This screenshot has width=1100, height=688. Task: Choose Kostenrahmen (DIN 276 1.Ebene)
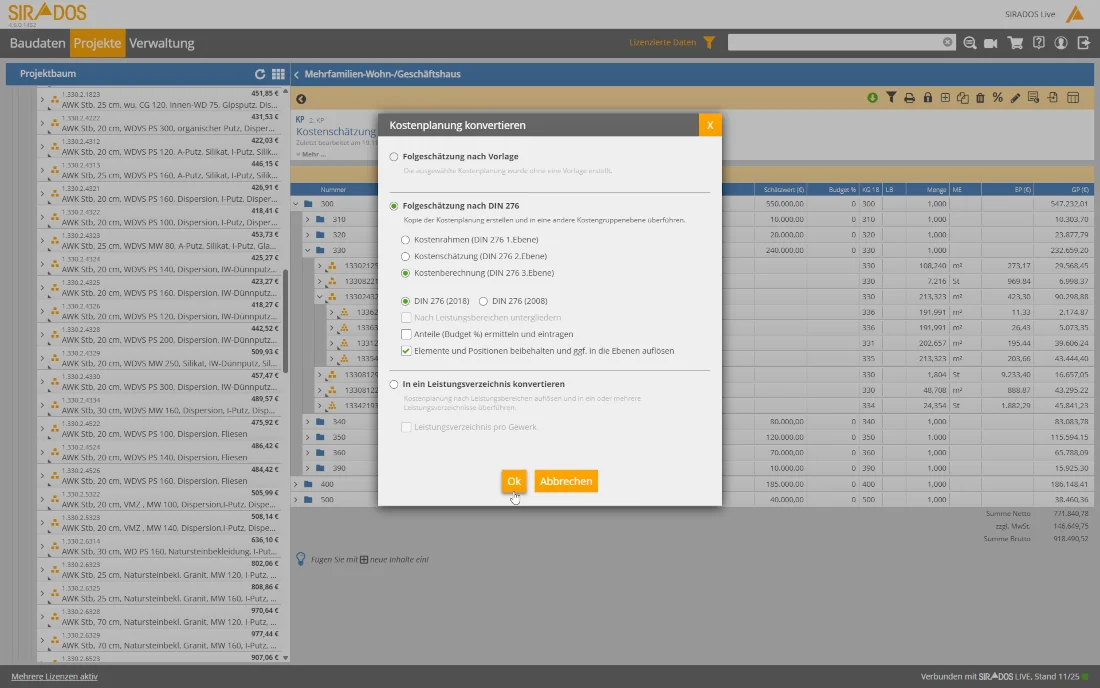tap(405, 240)
